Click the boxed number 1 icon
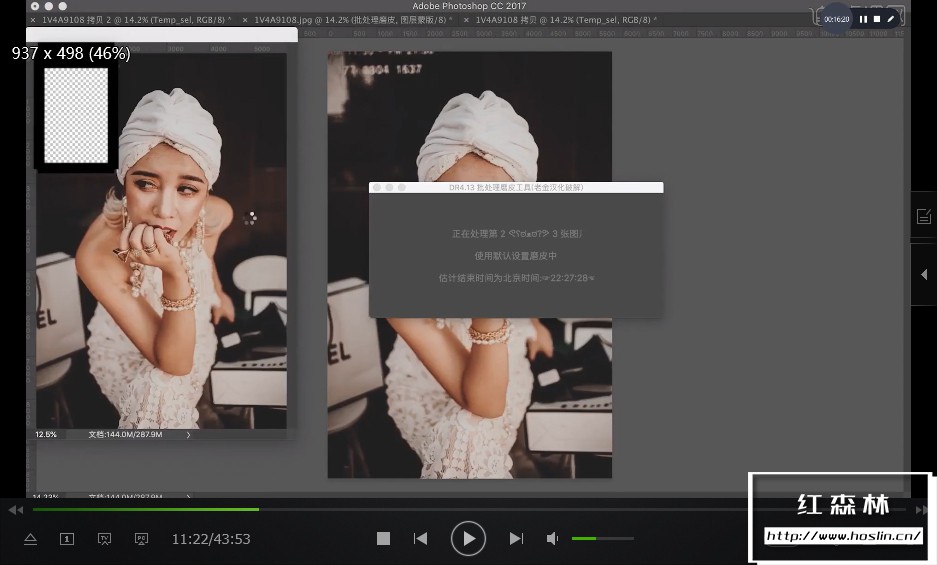 [67, 539]
